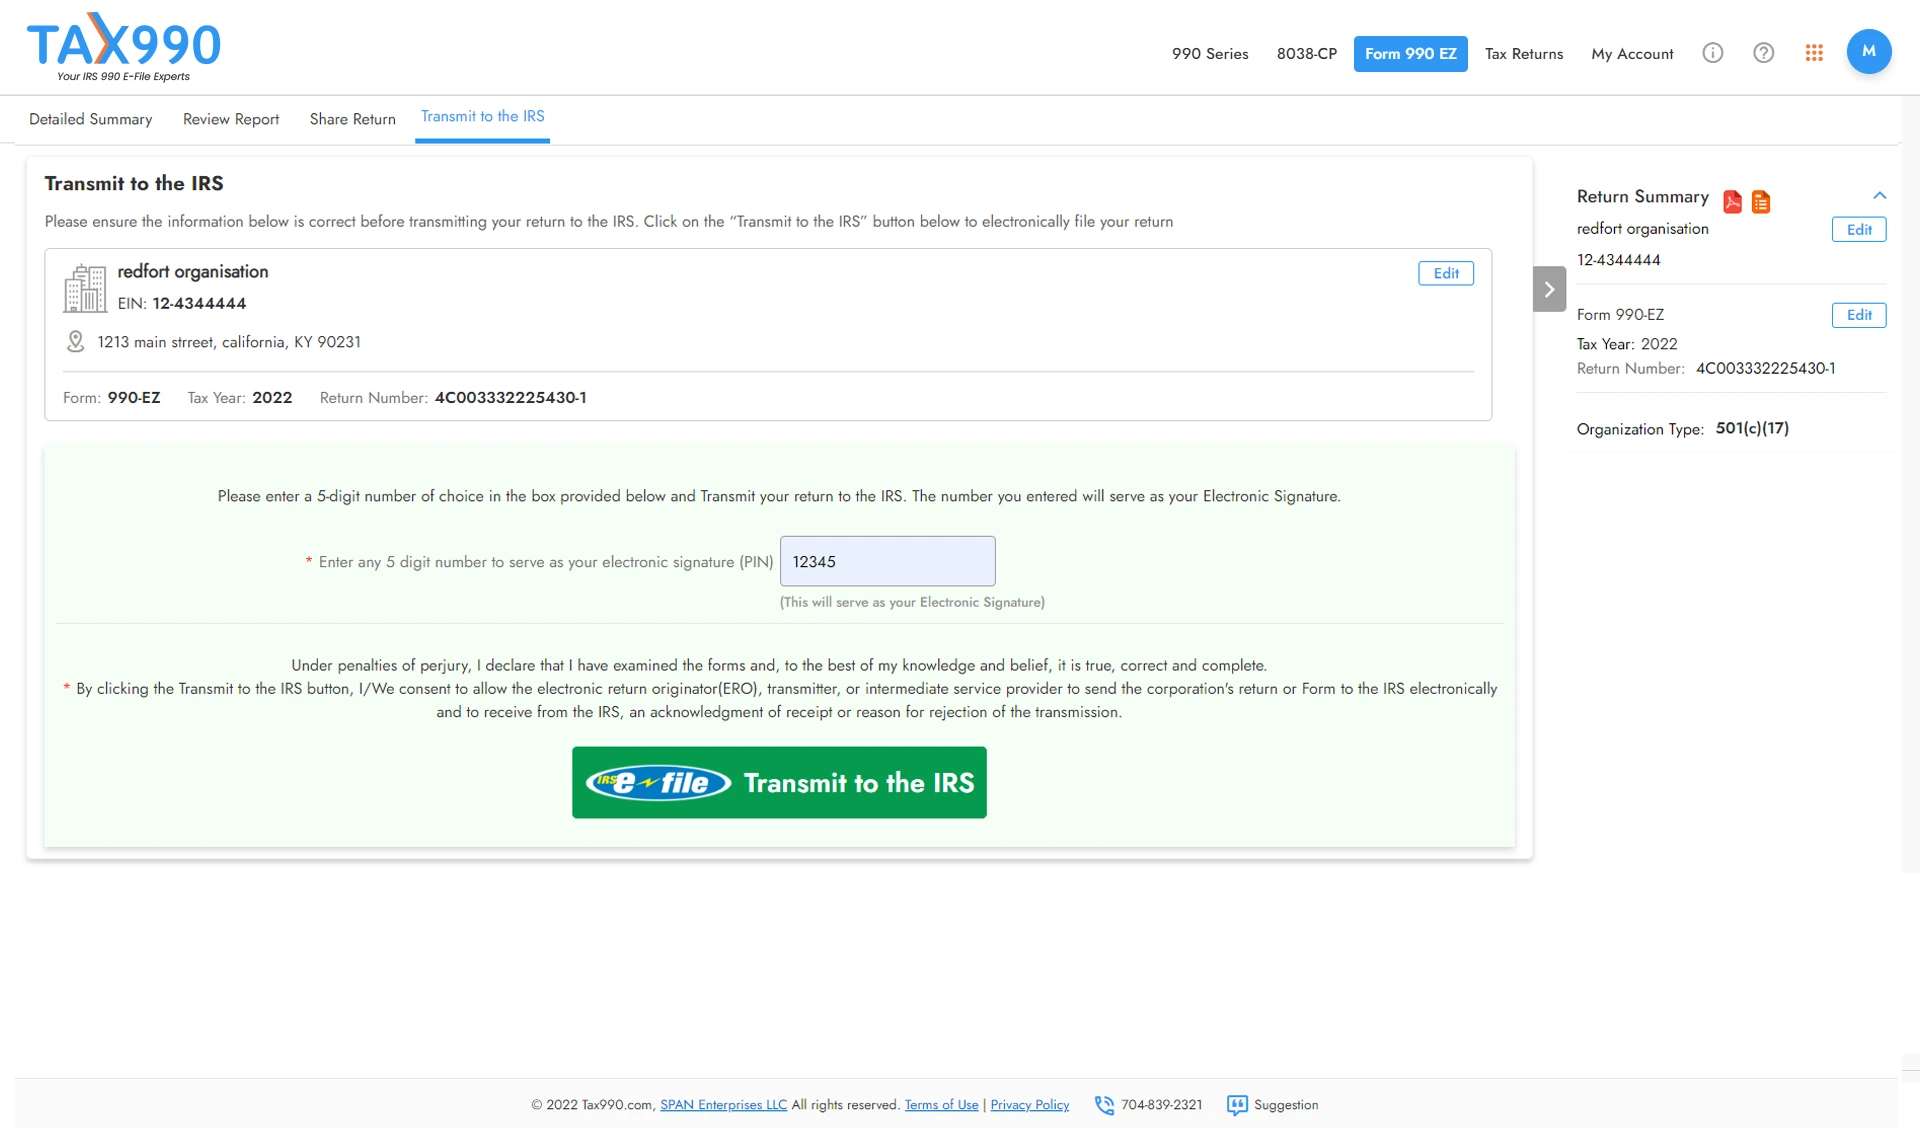This screenshot has height=1130, width=1920.
Task: Click the Return Summary heading
Action: [x=1642, y=197]
